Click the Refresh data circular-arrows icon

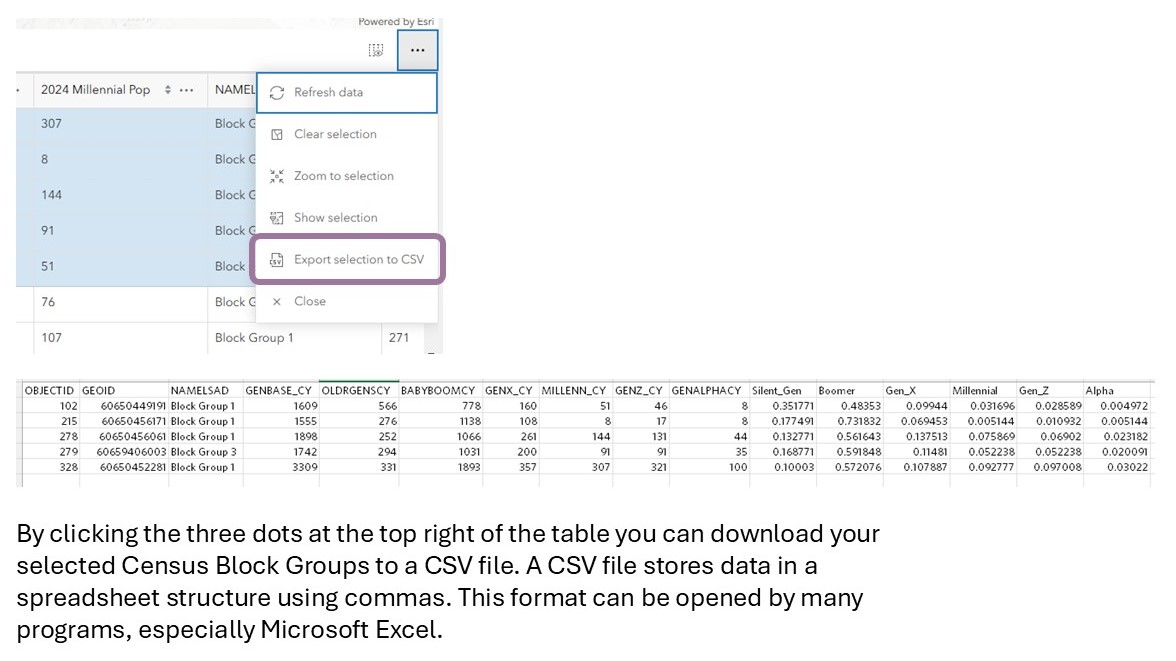pyautogui.click(x=277, y=93)
